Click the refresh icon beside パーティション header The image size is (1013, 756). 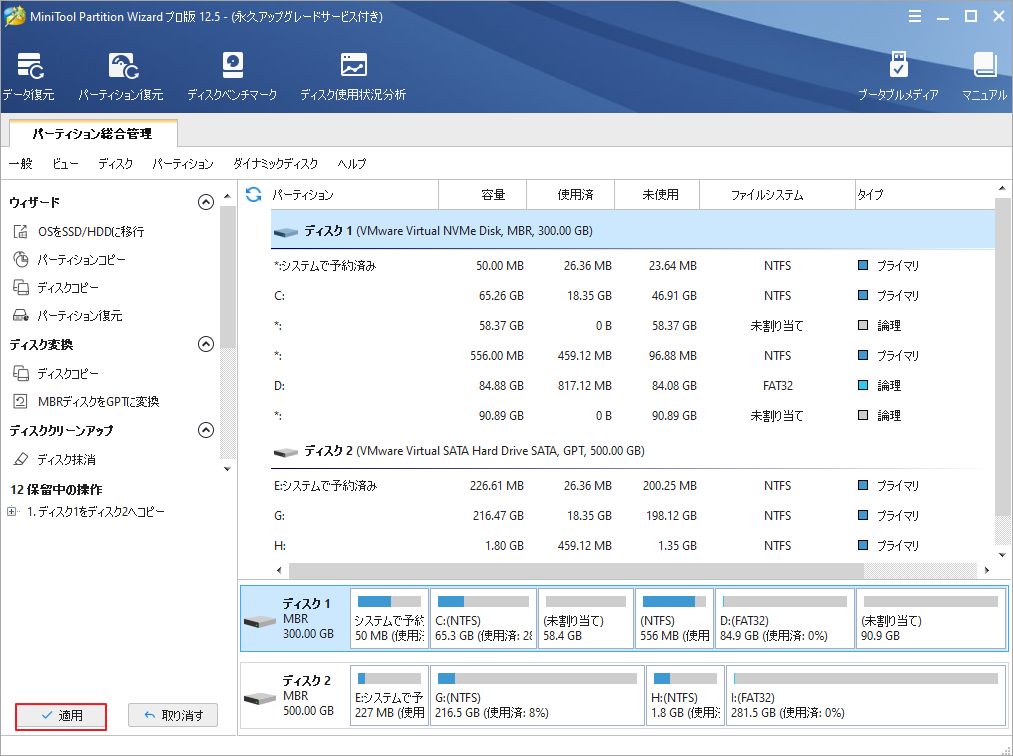click(253, 195)
